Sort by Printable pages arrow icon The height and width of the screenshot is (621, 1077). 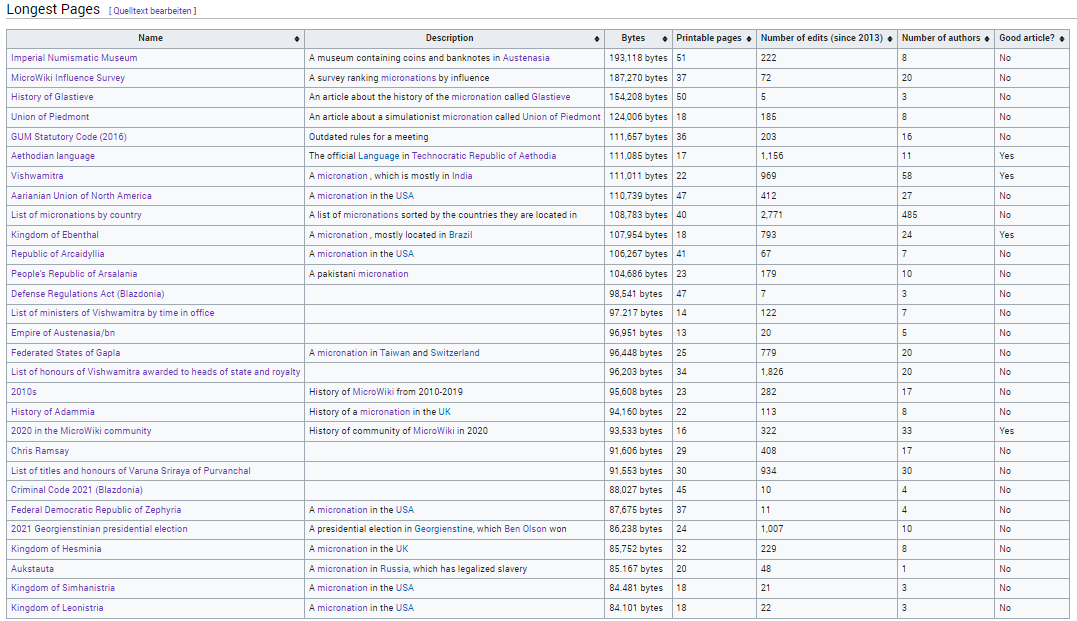[x=749, y=39]
